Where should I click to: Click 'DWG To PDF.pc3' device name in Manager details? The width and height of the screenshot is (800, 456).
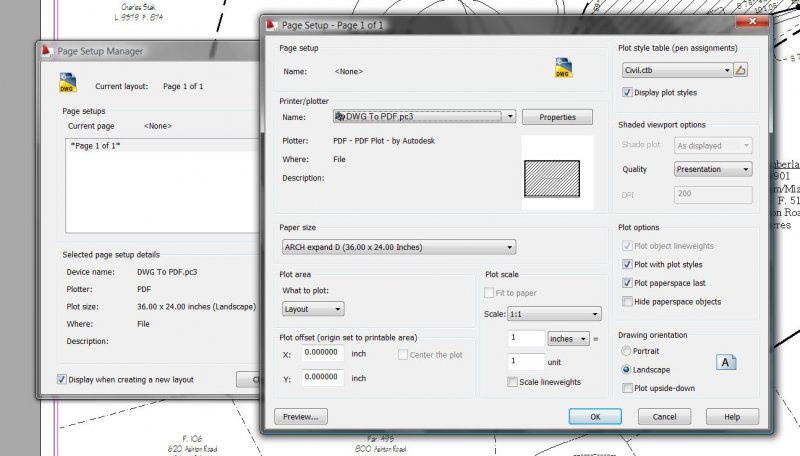coord(167,272)
